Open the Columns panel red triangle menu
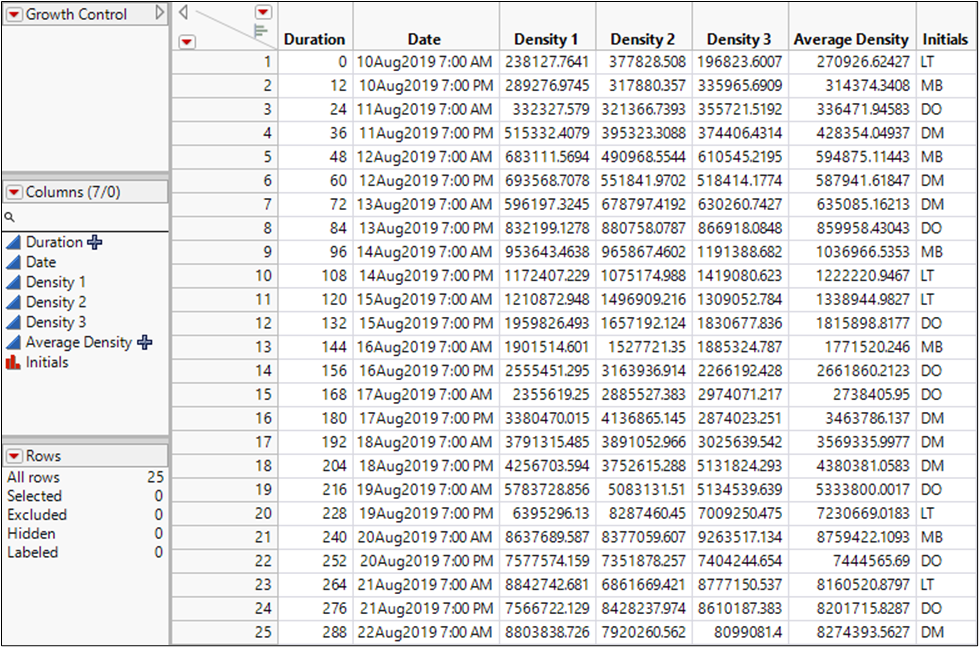The image size is (979, 647). 14,192
